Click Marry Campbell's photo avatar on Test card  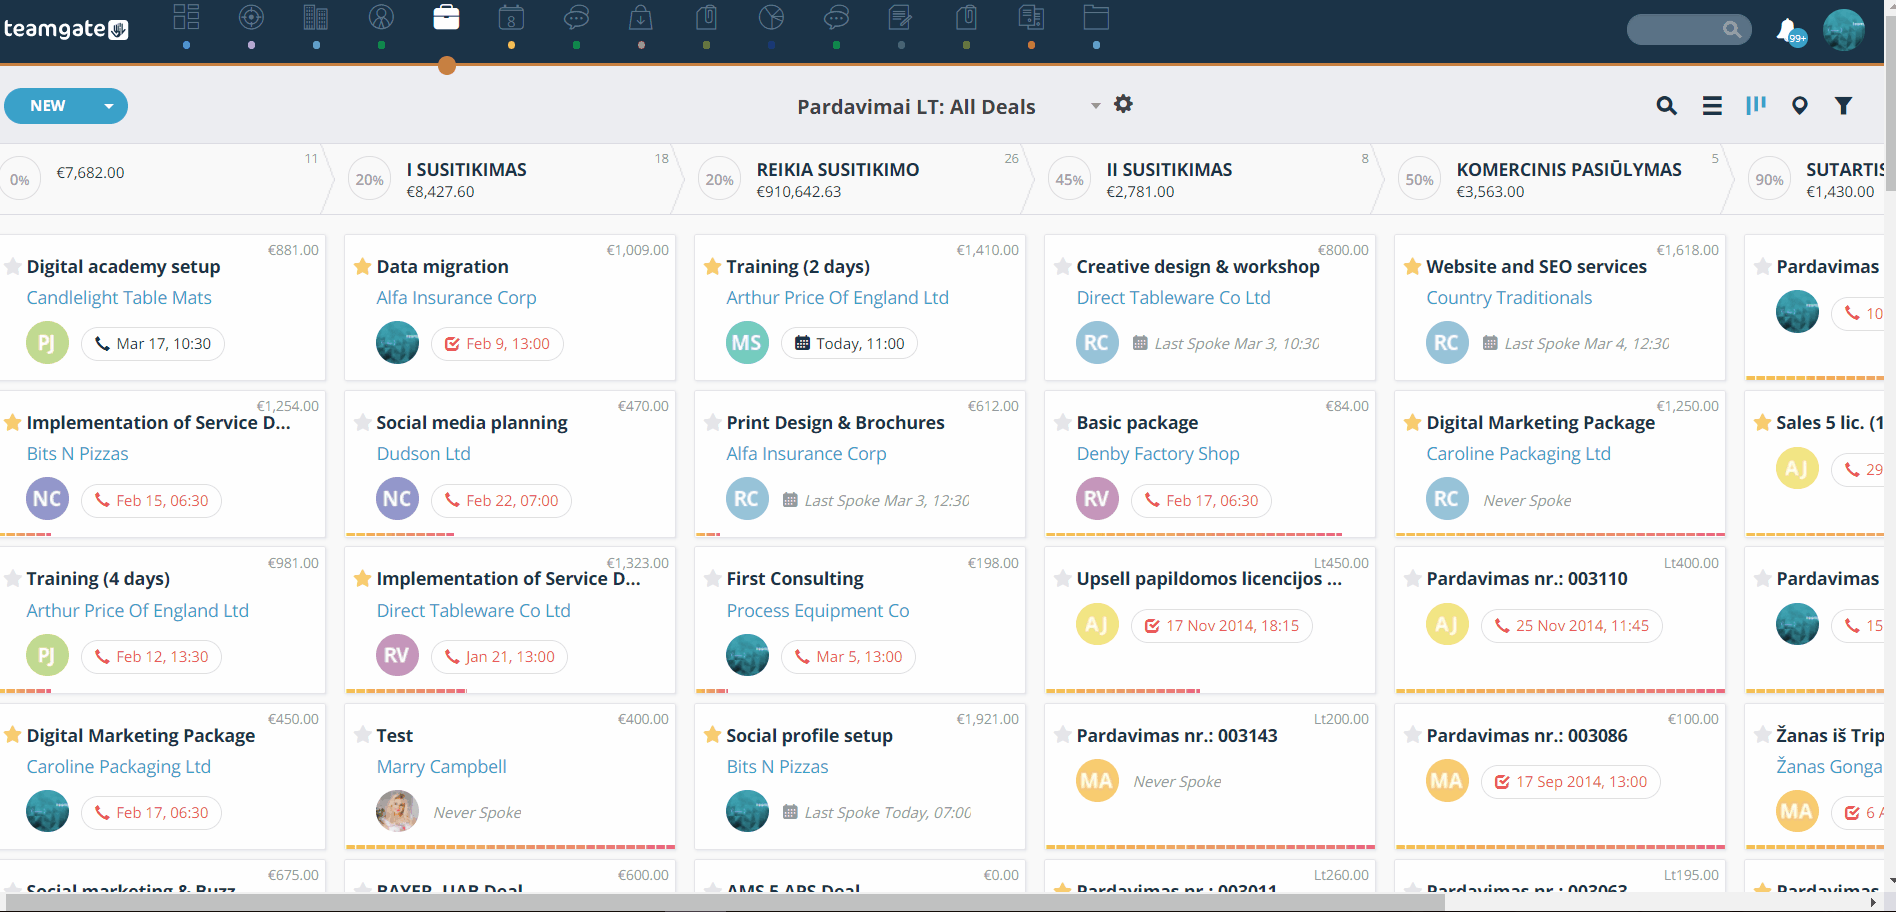[397, 812]
